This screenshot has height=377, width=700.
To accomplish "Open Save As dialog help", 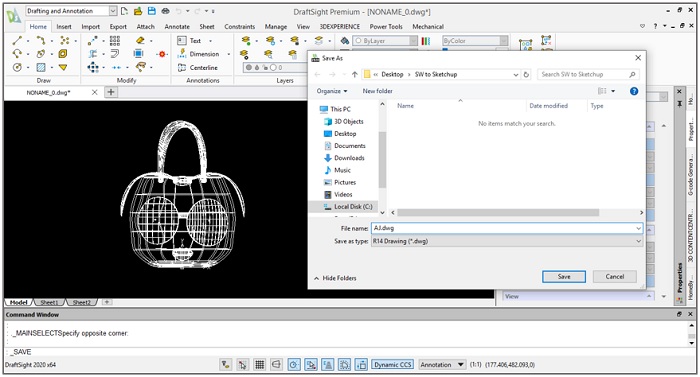I will tap(633, 91).
